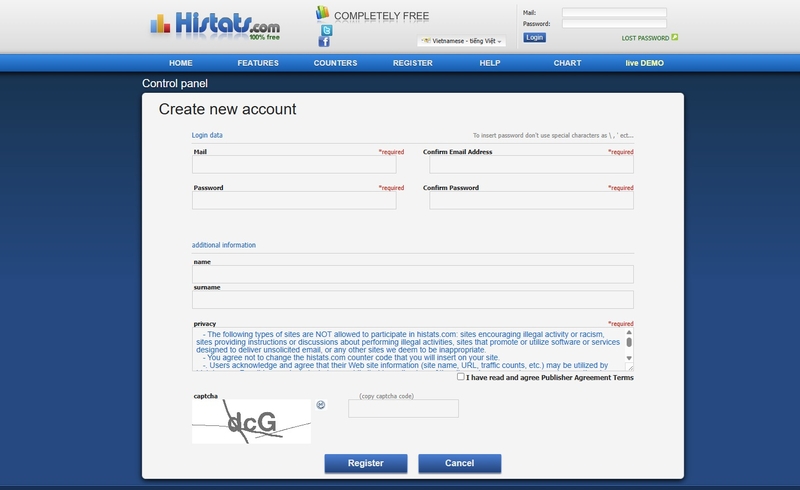
Task: Click the copy captcha code field
Action: 404,408
